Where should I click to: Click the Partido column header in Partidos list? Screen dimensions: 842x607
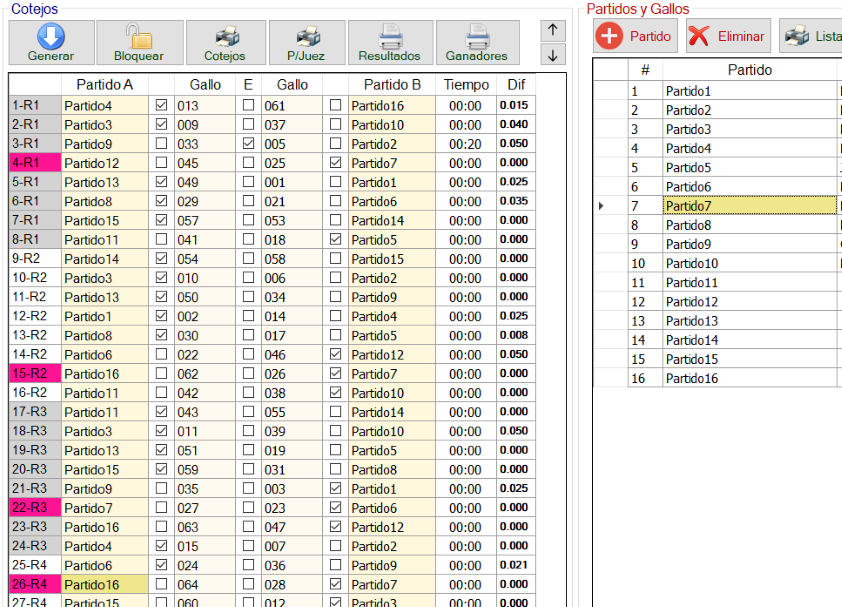[x=750, y=70]
